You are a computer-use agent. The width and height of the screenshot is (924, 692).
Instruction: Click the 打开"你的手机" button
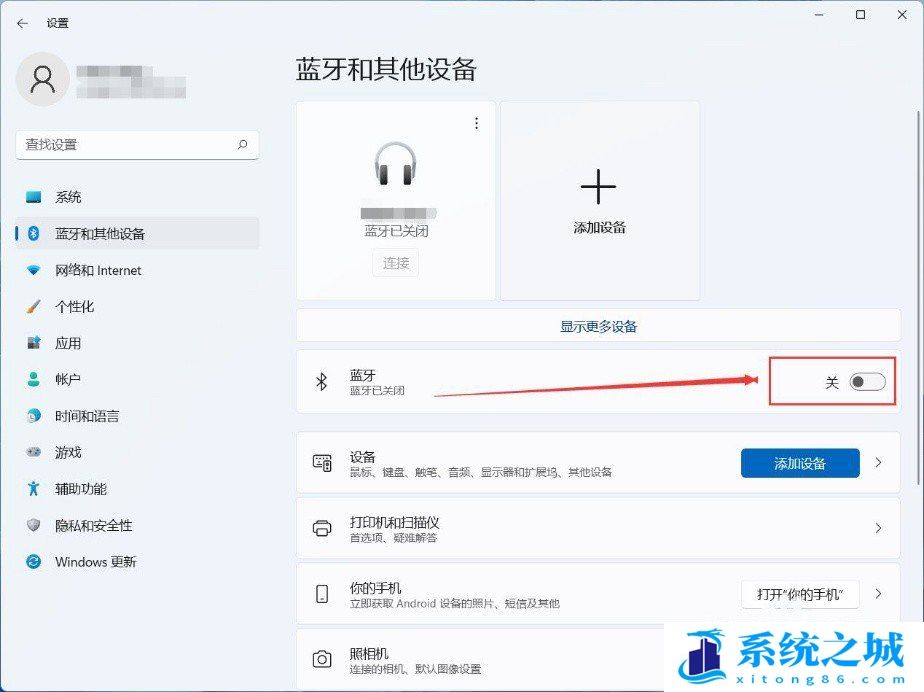800,594
